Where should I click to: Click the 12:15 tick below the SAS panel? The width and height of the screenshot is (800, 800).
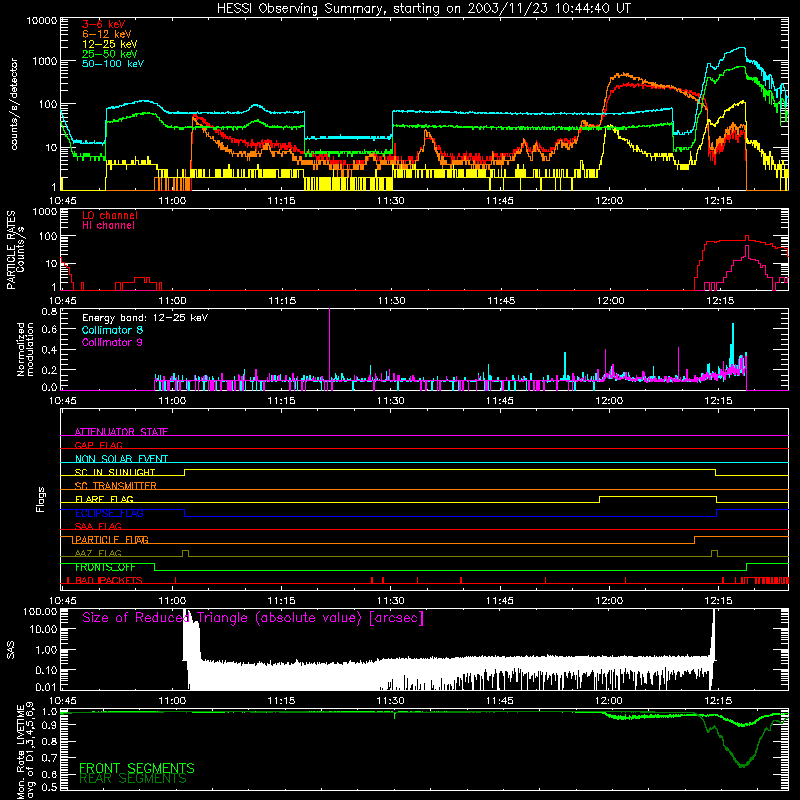(719, 701)
